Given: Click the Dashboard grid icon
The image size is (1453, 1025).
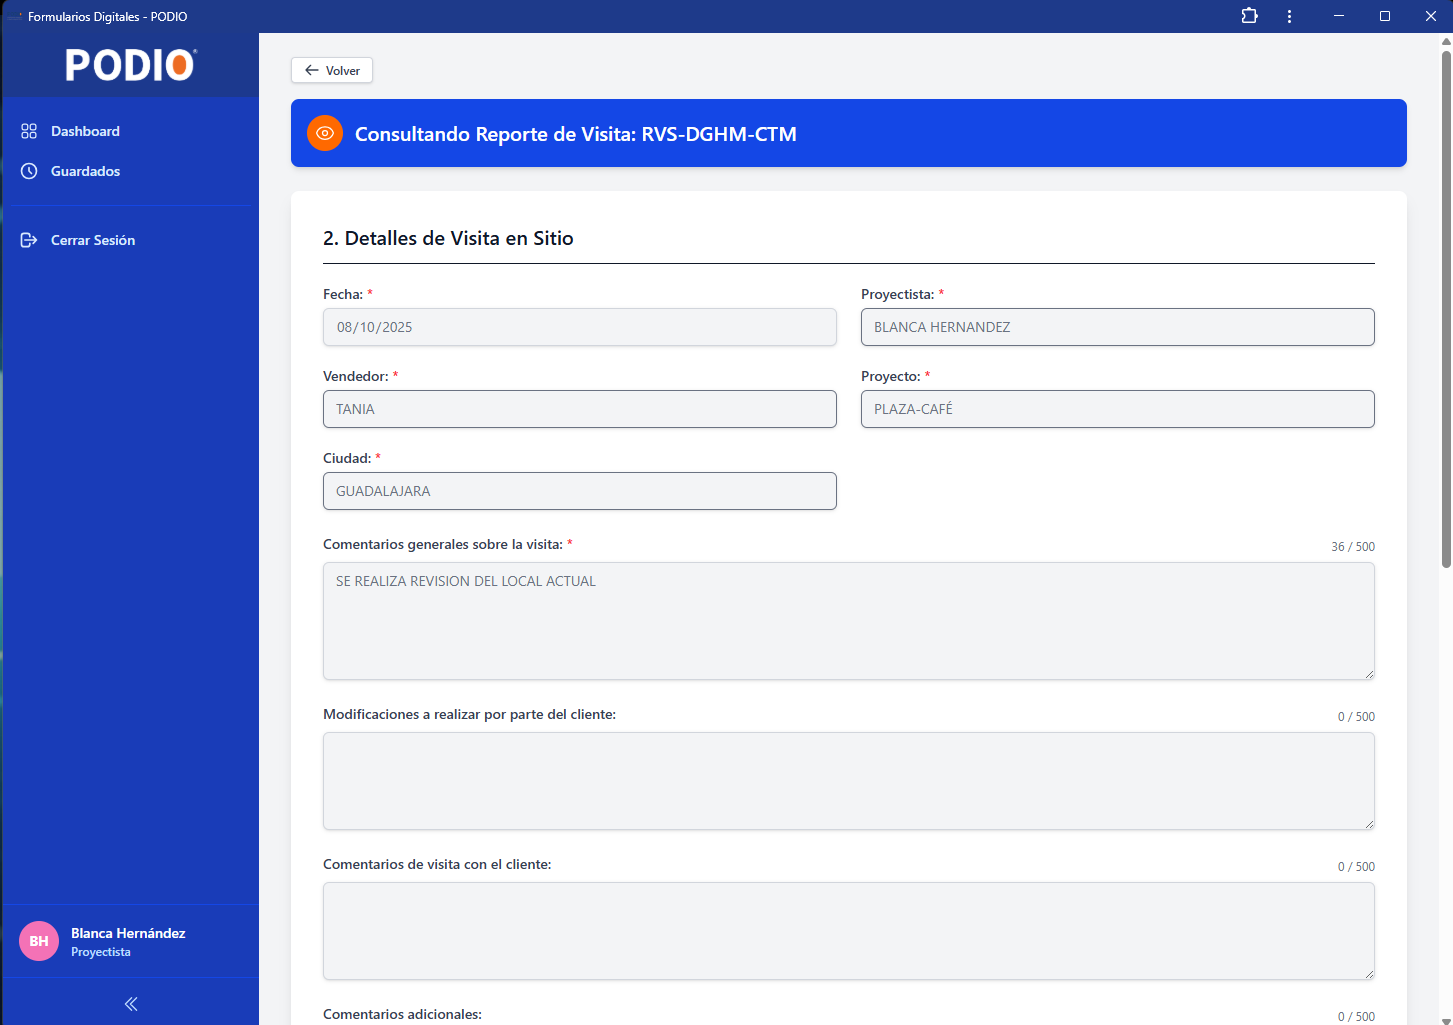Looking at the screenshot, I should point(29,131).
